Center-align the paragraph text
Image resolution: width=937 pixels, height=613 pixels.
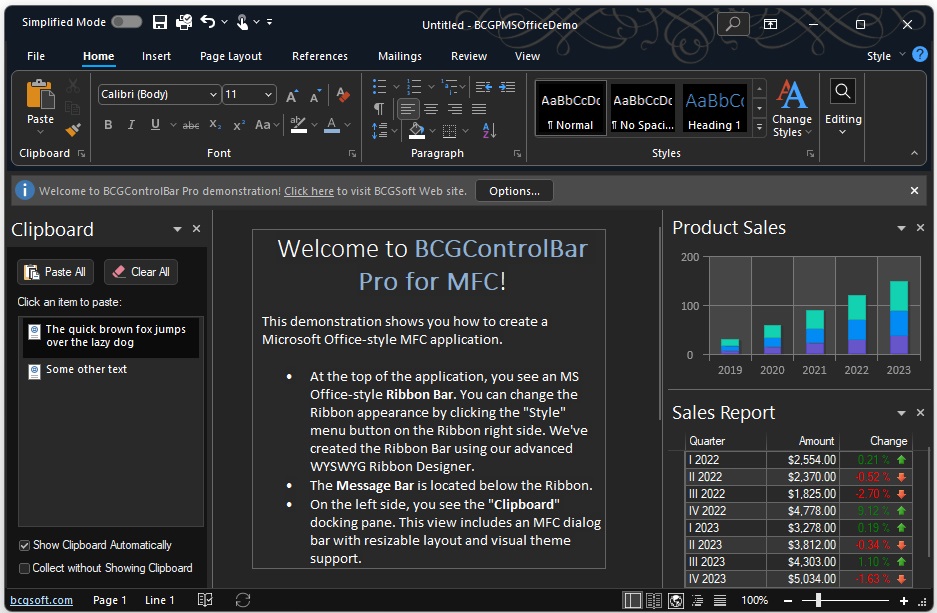(431, 108)
